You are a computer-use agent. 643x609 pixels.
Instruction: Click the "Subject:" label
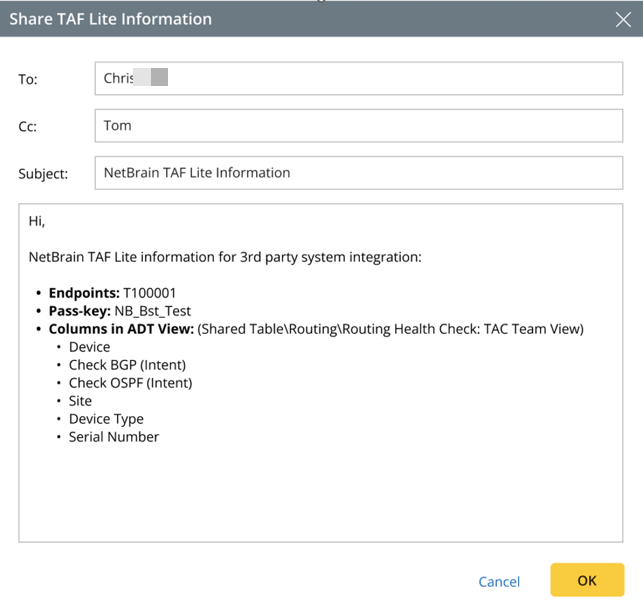[43, 174]
